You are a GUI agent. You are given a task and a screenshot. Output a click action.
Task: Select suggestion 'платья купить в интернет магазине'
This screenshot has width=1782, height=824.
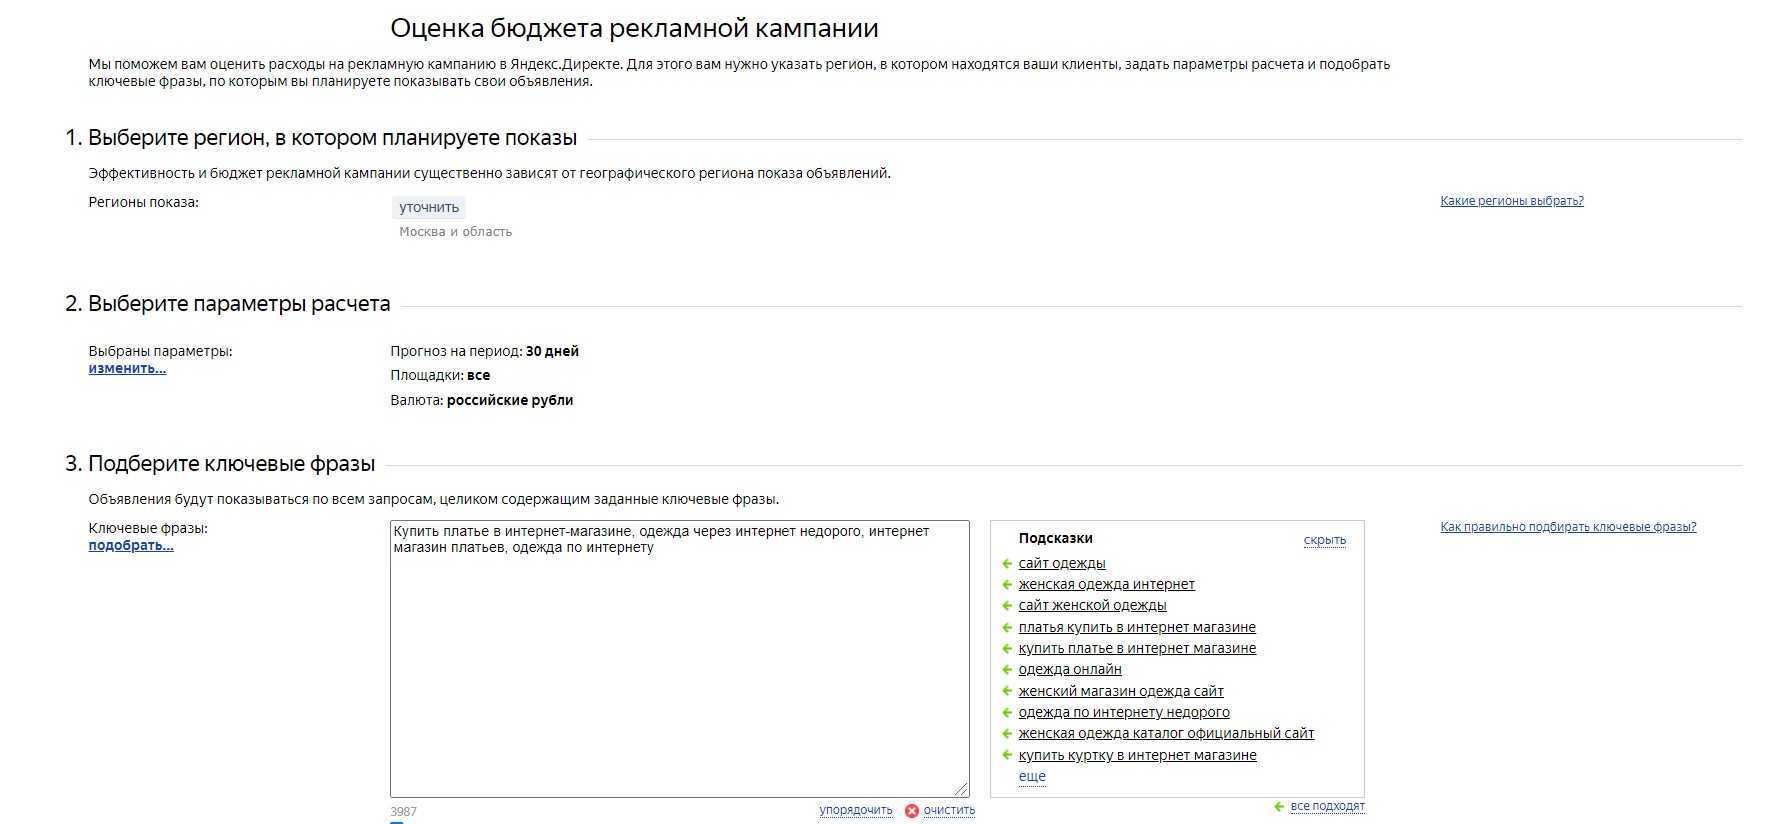[x=1136, y=628]
